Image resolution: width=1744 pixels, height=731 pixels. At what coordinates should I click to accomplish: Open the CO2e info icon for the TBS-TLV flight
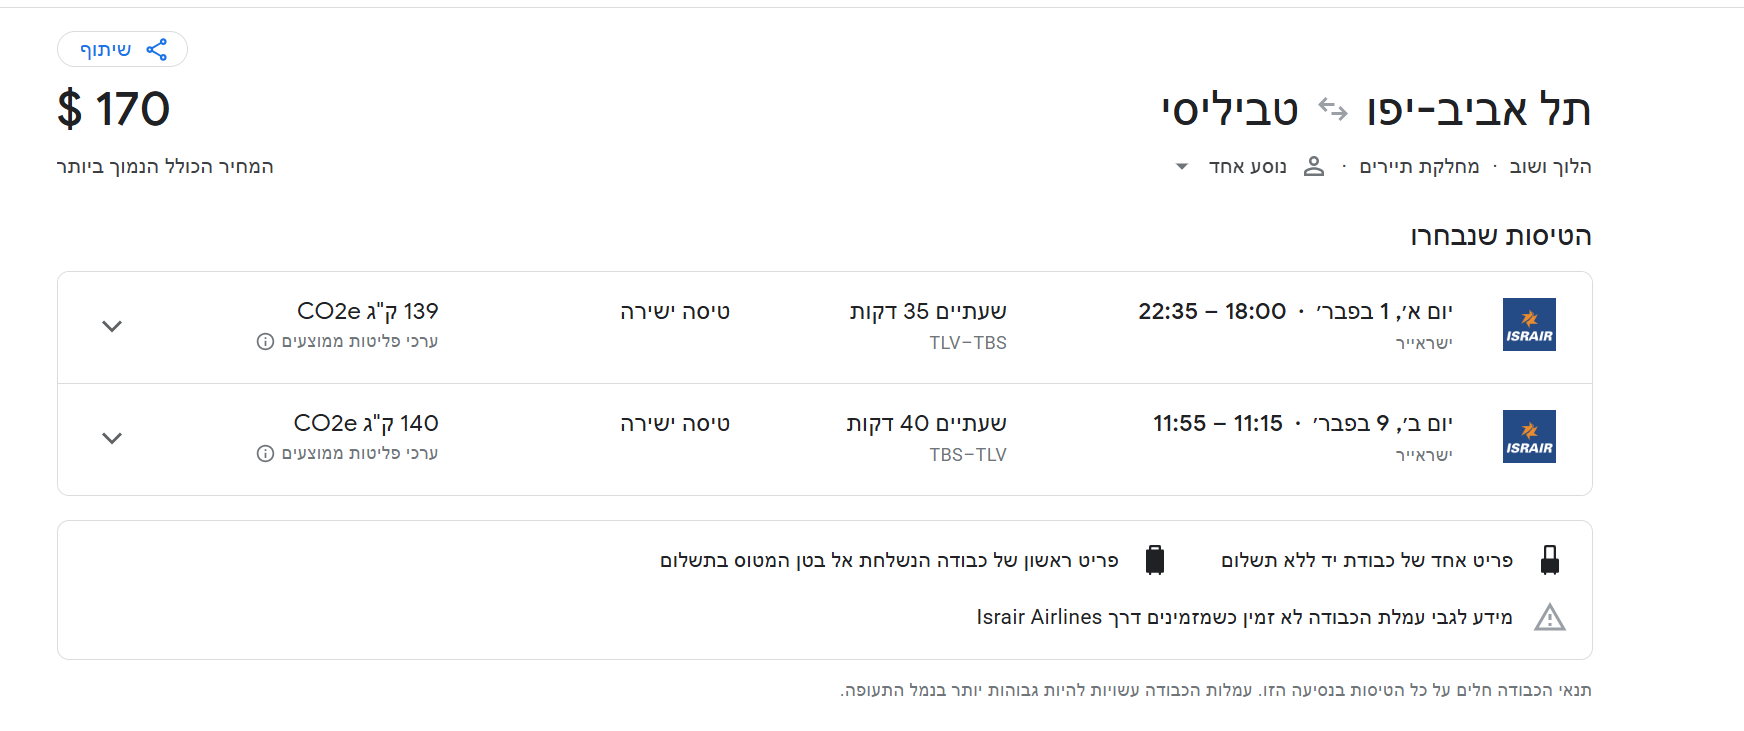[x=262, y=454]
